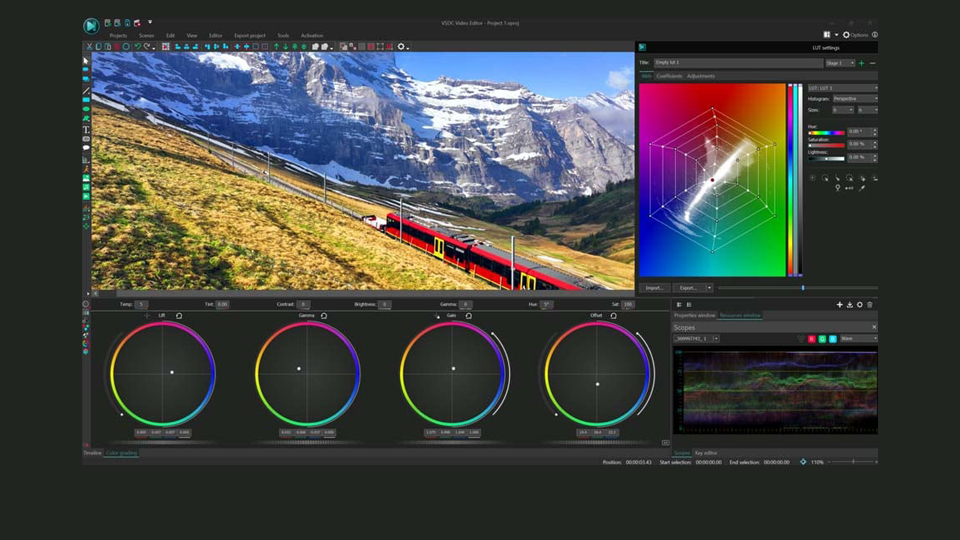Screen dimensions: 960x540
Task: Select the arrow cursor tool in left sidebar
Action: click(86, 61)
